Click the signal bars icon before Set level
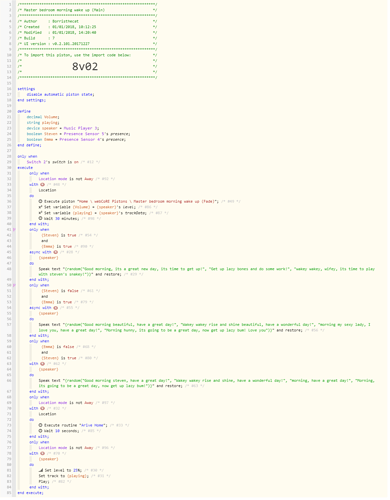 click(41, 471)
